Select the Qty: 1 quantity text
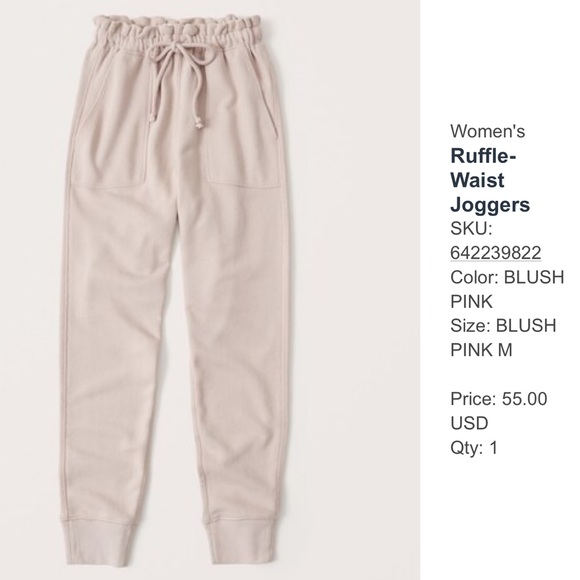 (x=474, y=448)
